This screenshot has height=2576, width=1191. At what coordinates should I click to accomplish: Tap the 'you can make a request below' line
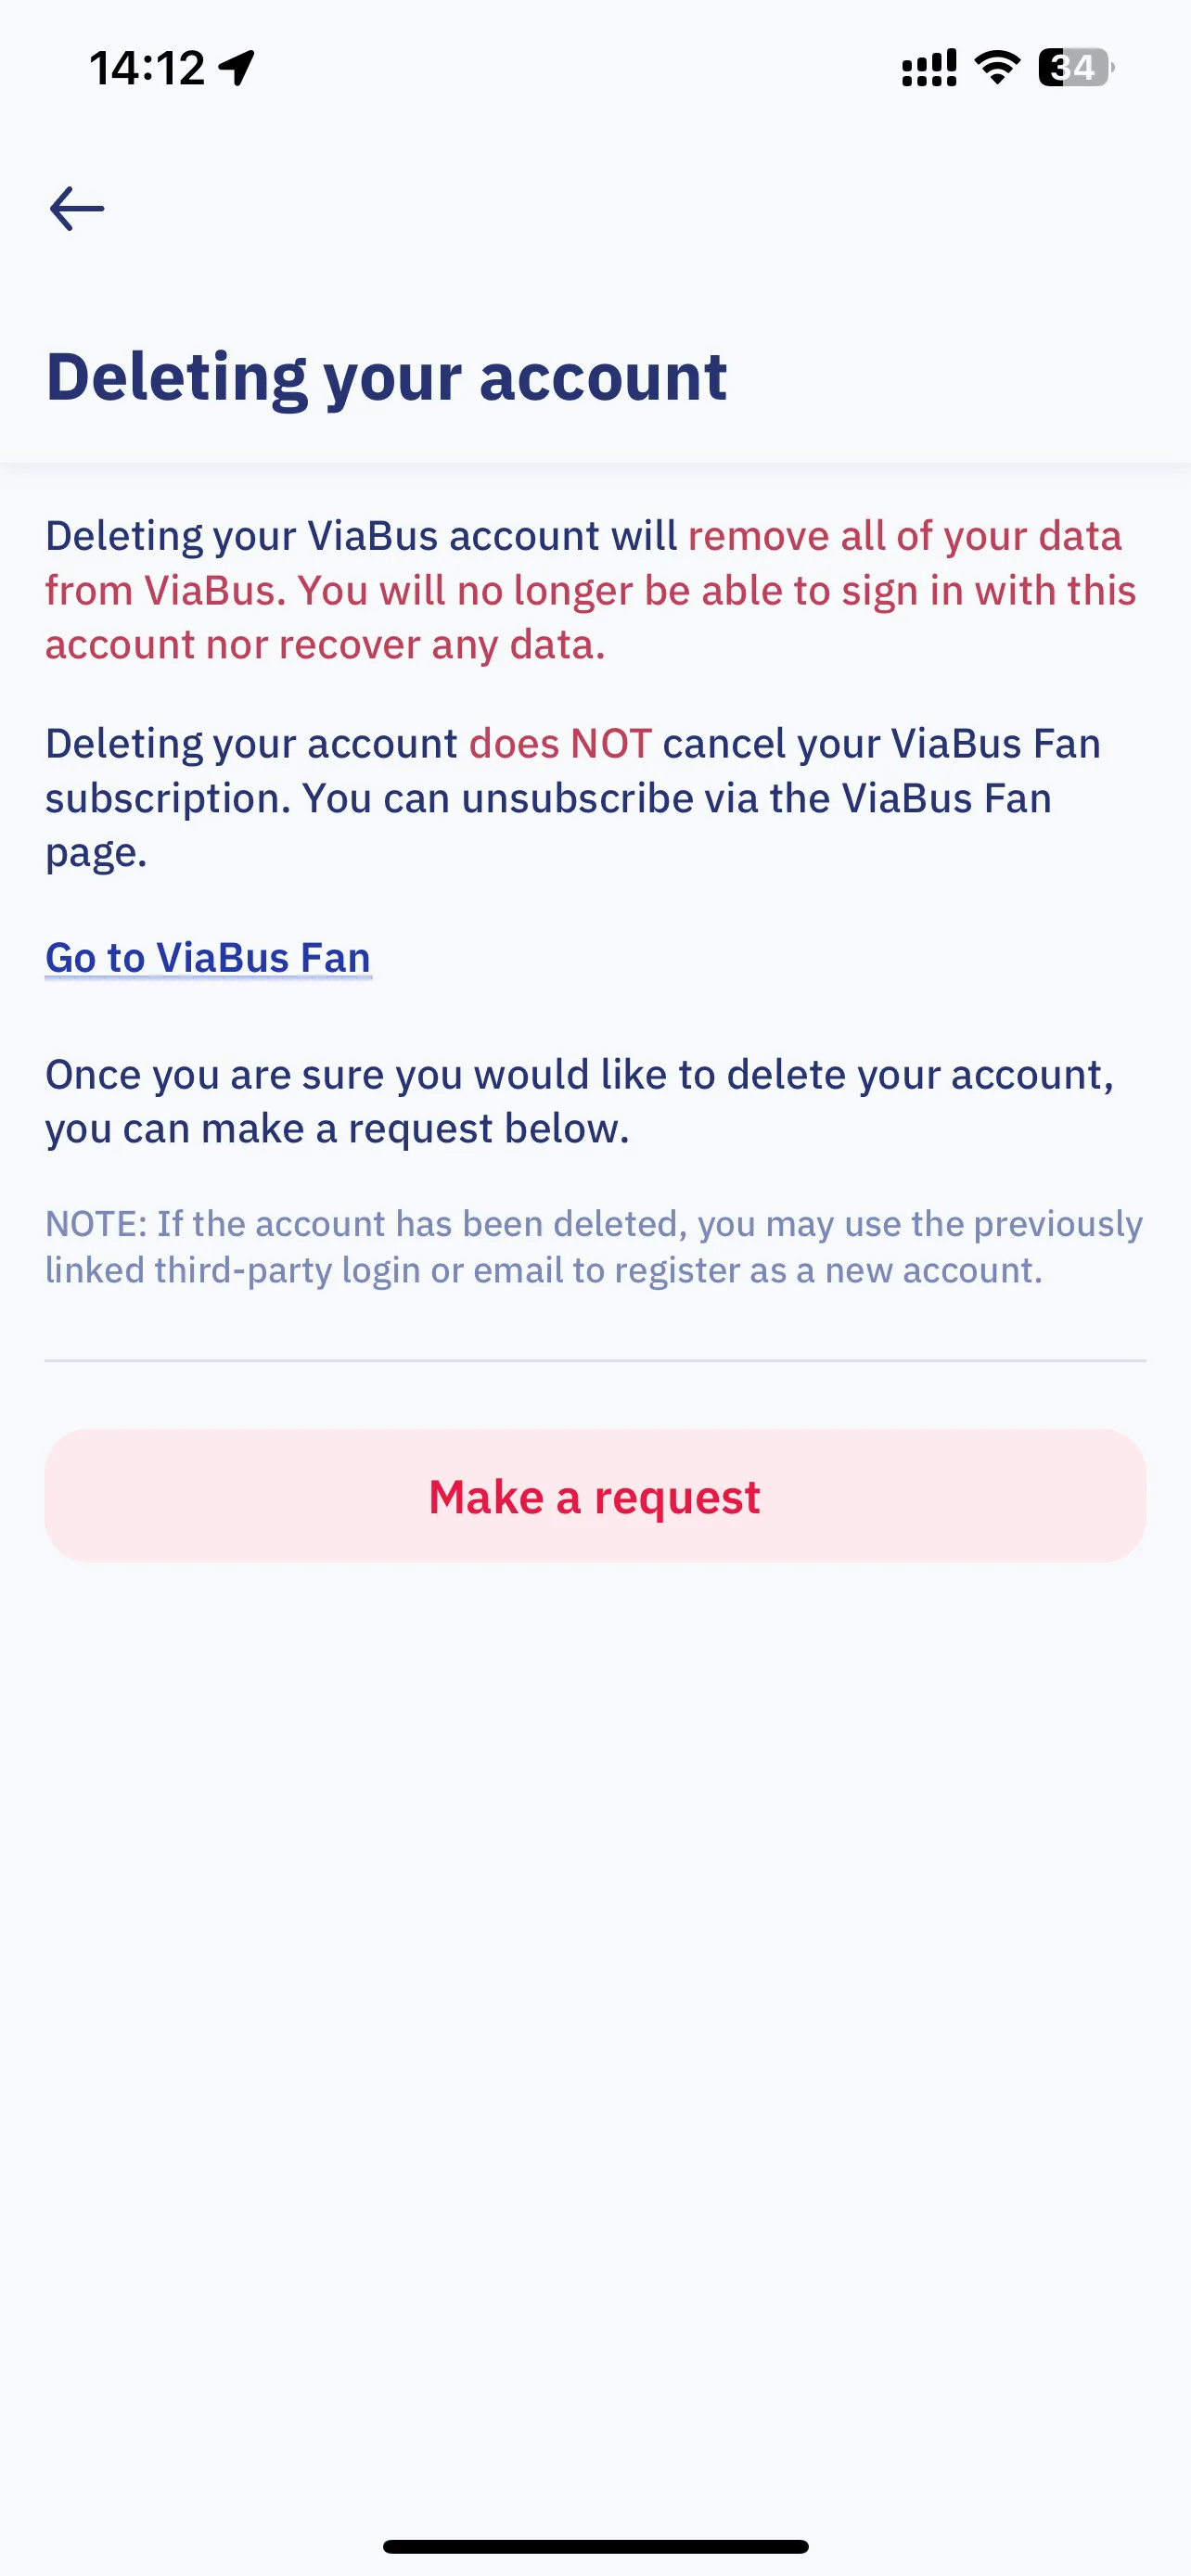click(337, 1129)
